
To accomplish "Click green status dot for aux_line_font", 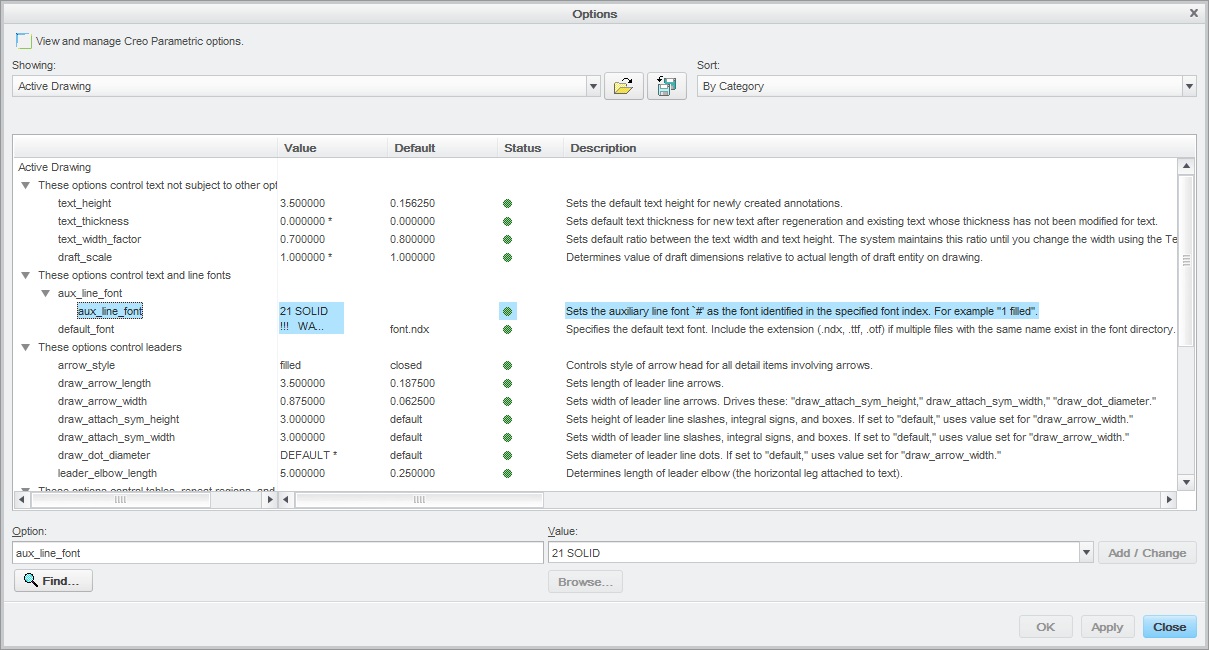I will [x=508, y=311].
